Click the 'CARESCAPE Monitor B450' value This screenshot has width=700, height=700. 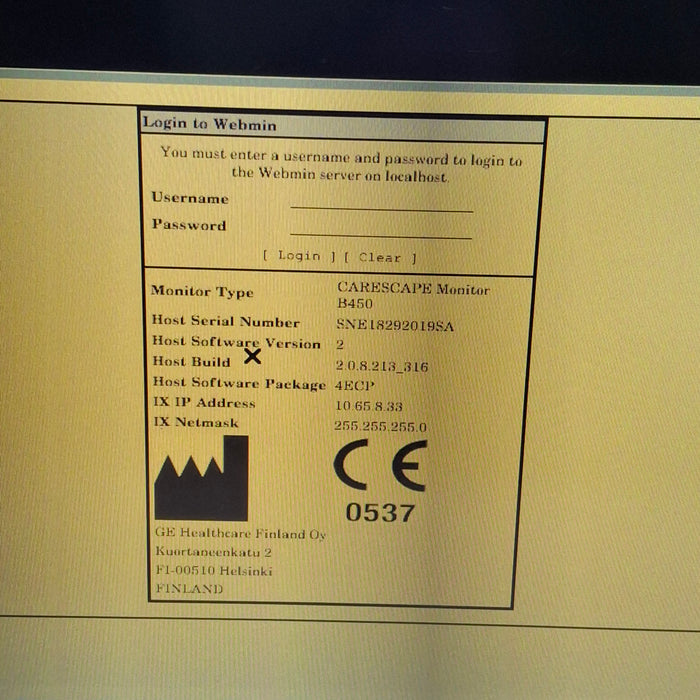[x=413, y=296]
